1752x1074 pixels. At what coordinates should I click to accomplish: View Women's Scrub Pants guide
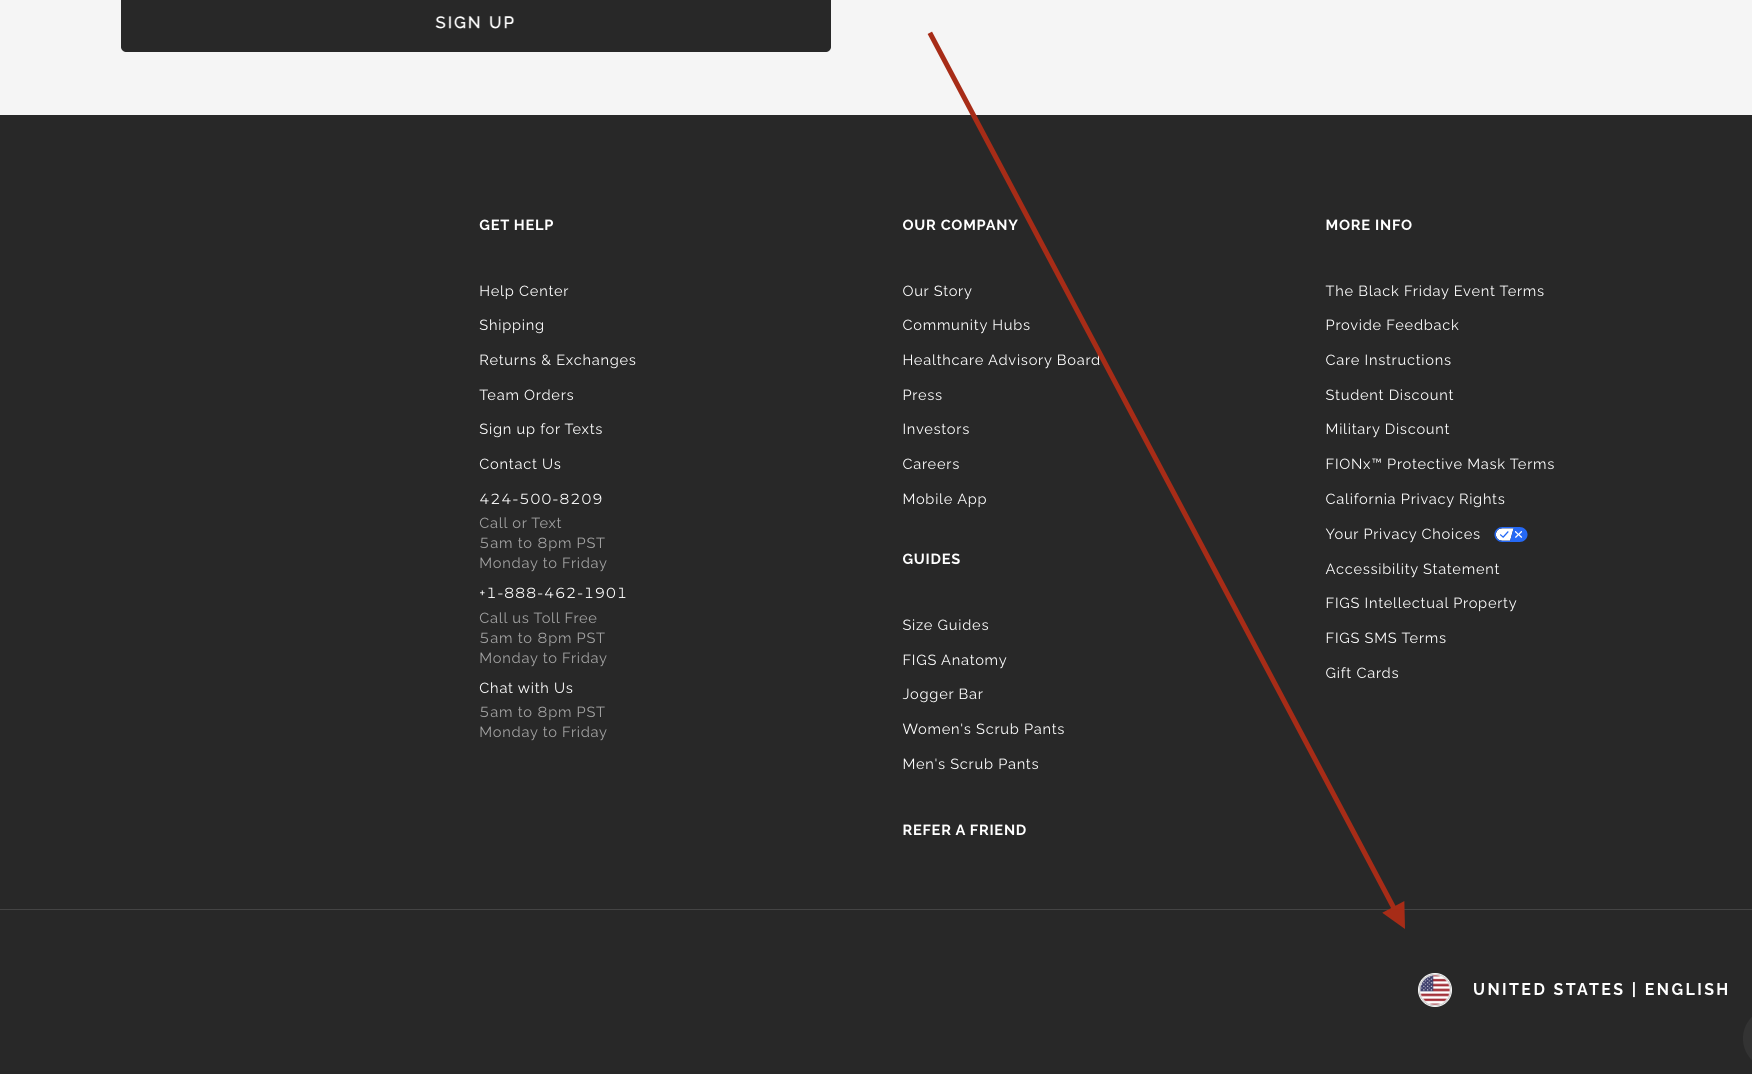click(x=983, y=729)
